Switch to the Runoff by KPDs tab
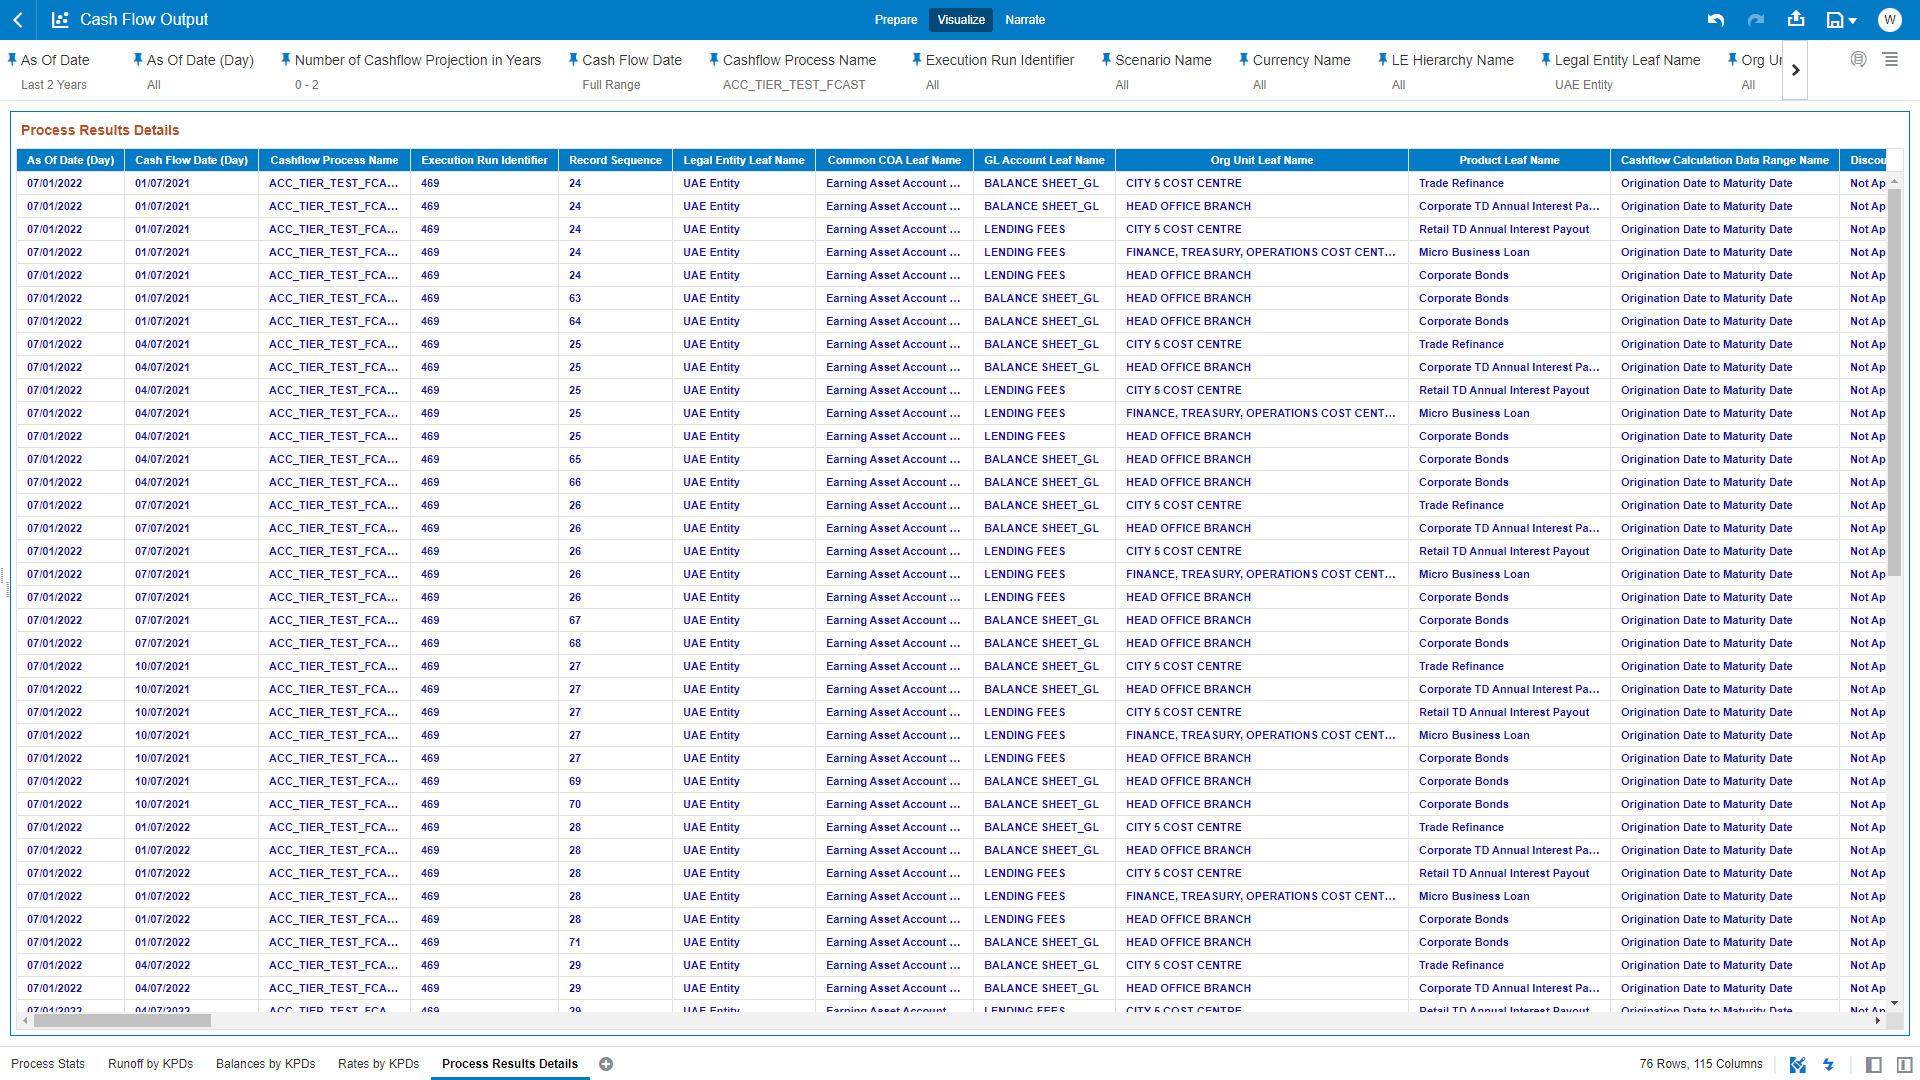This screenshot has height=1080, width=1920. (x=150, y=1064)
